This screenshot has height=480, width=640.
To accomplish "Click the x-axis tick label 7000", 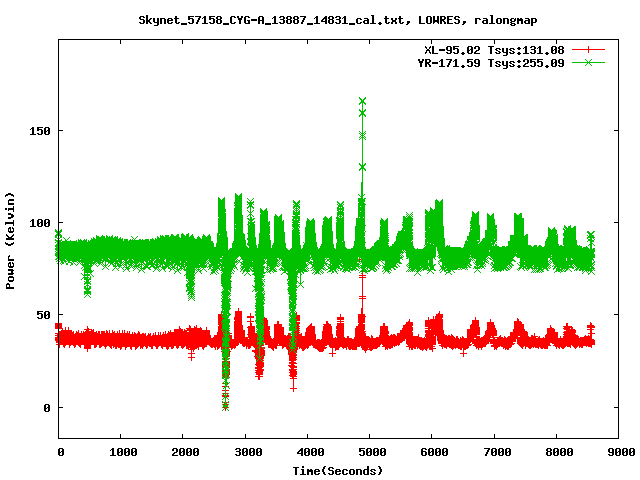I will 497,452.
